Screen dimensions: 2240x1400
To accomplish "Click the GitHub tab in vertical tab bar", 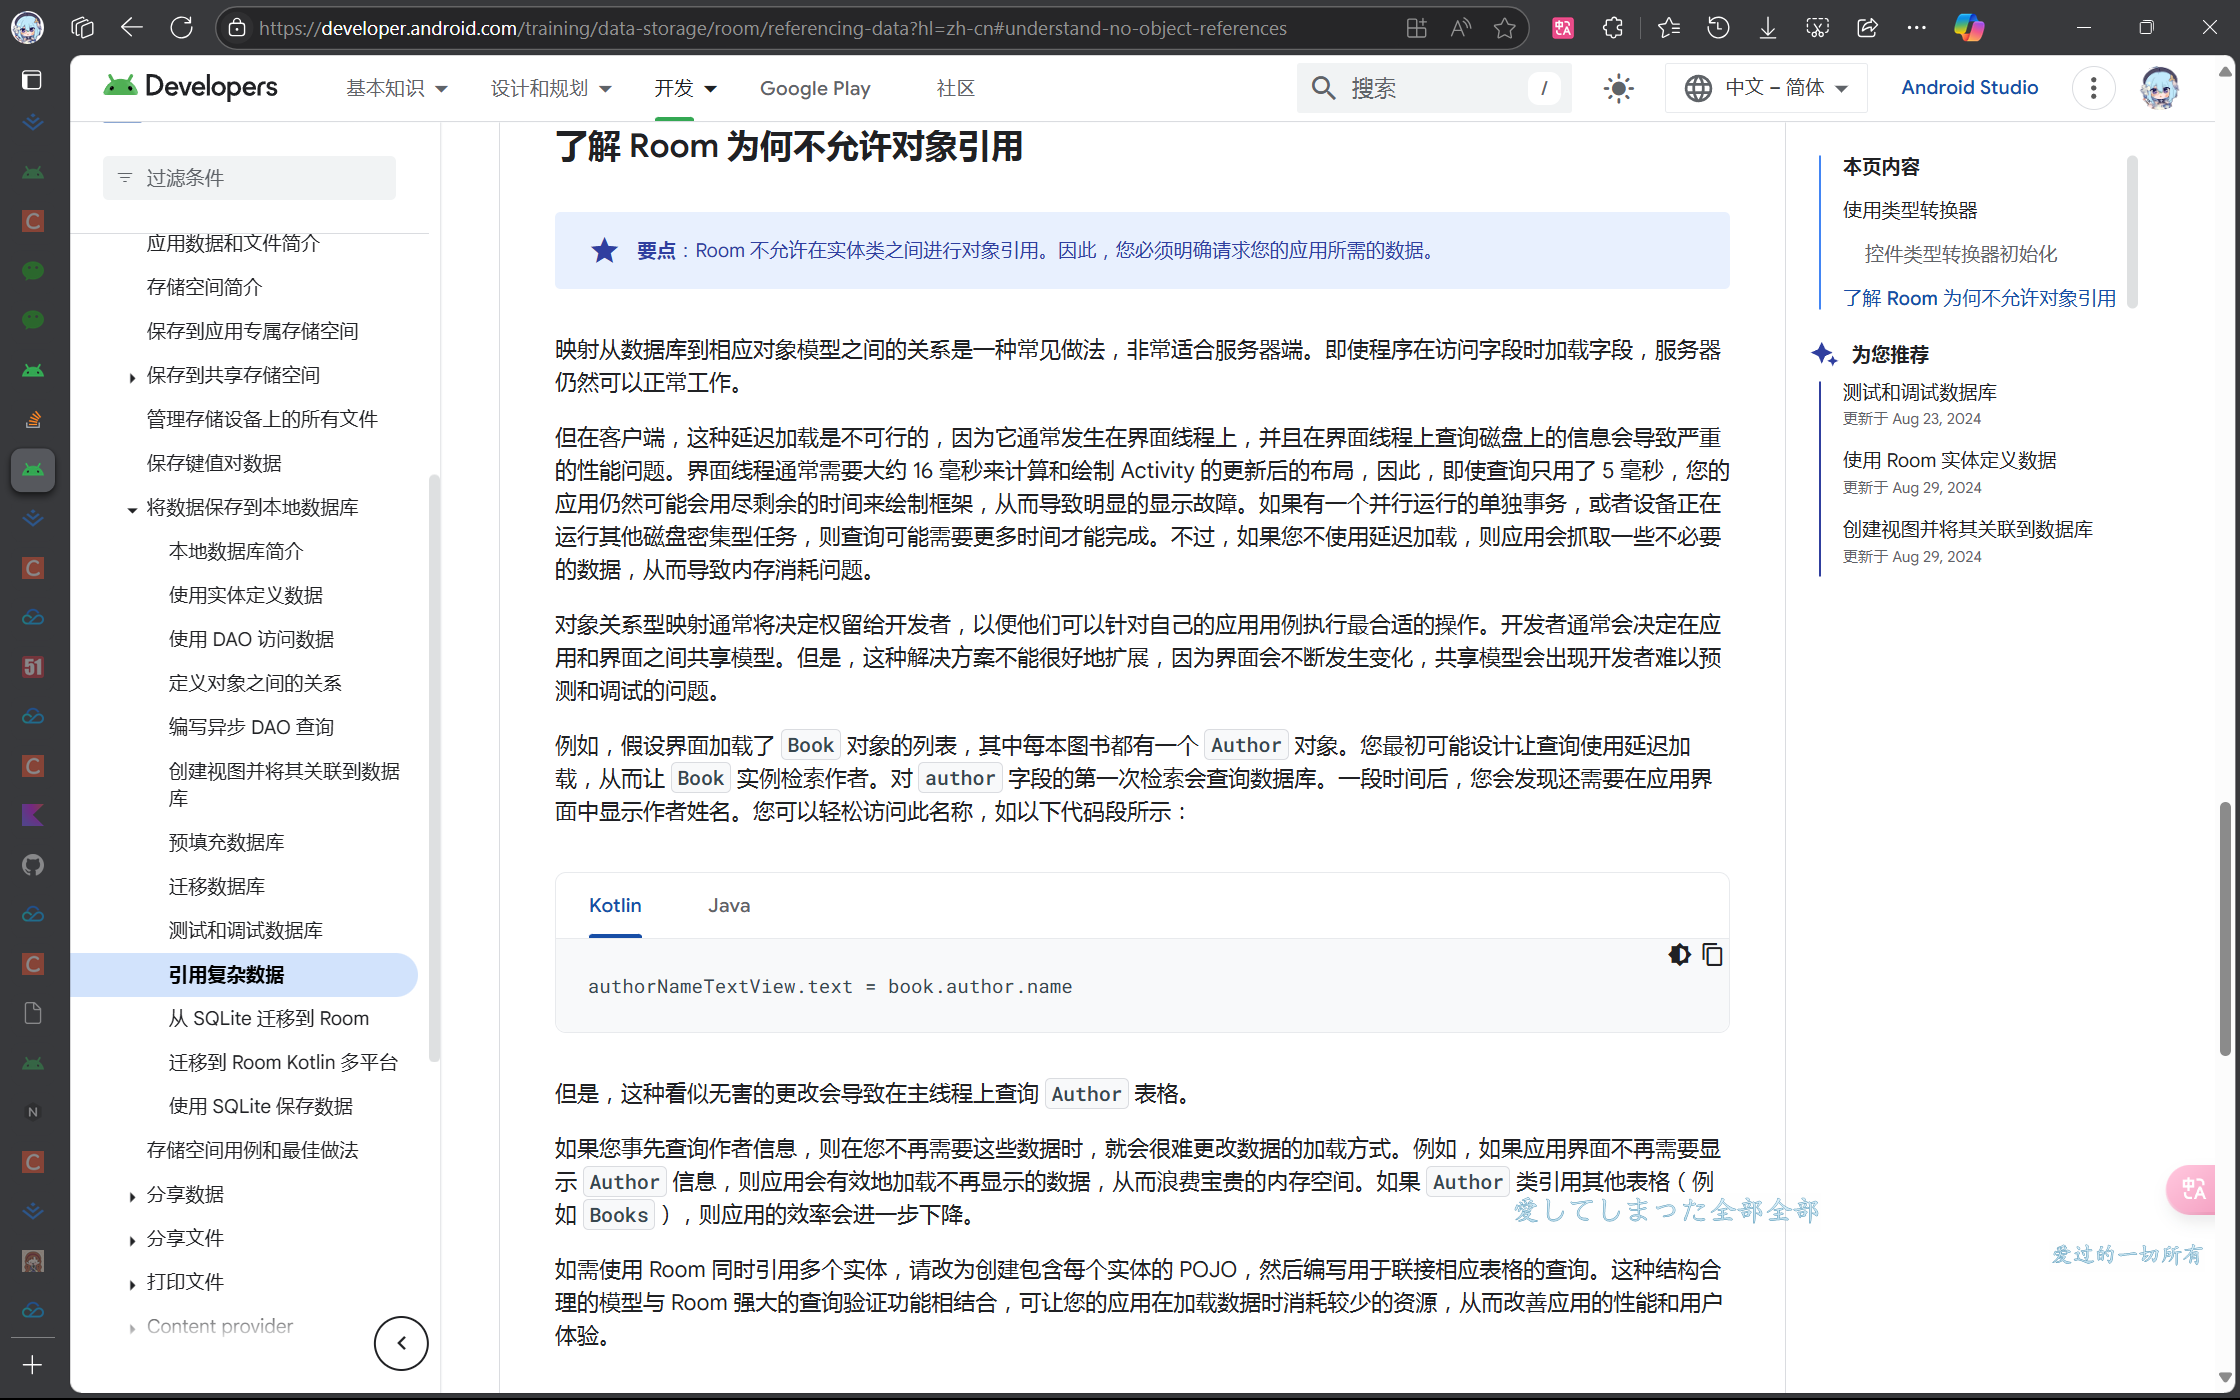I will click(33, 865).
